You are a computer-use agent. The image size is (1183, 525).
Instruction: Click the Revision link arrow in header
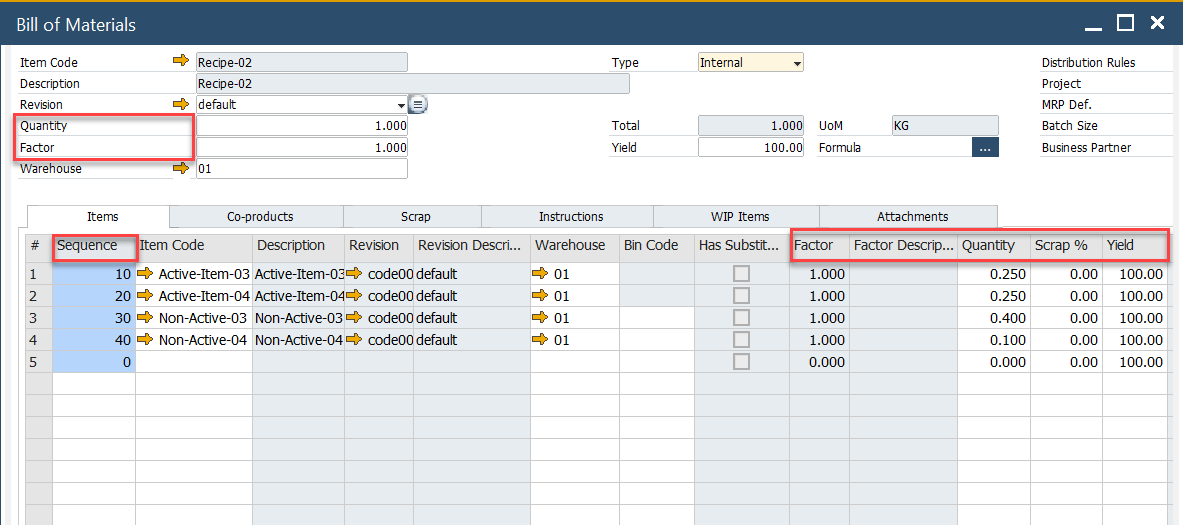(x=180, y=104)
